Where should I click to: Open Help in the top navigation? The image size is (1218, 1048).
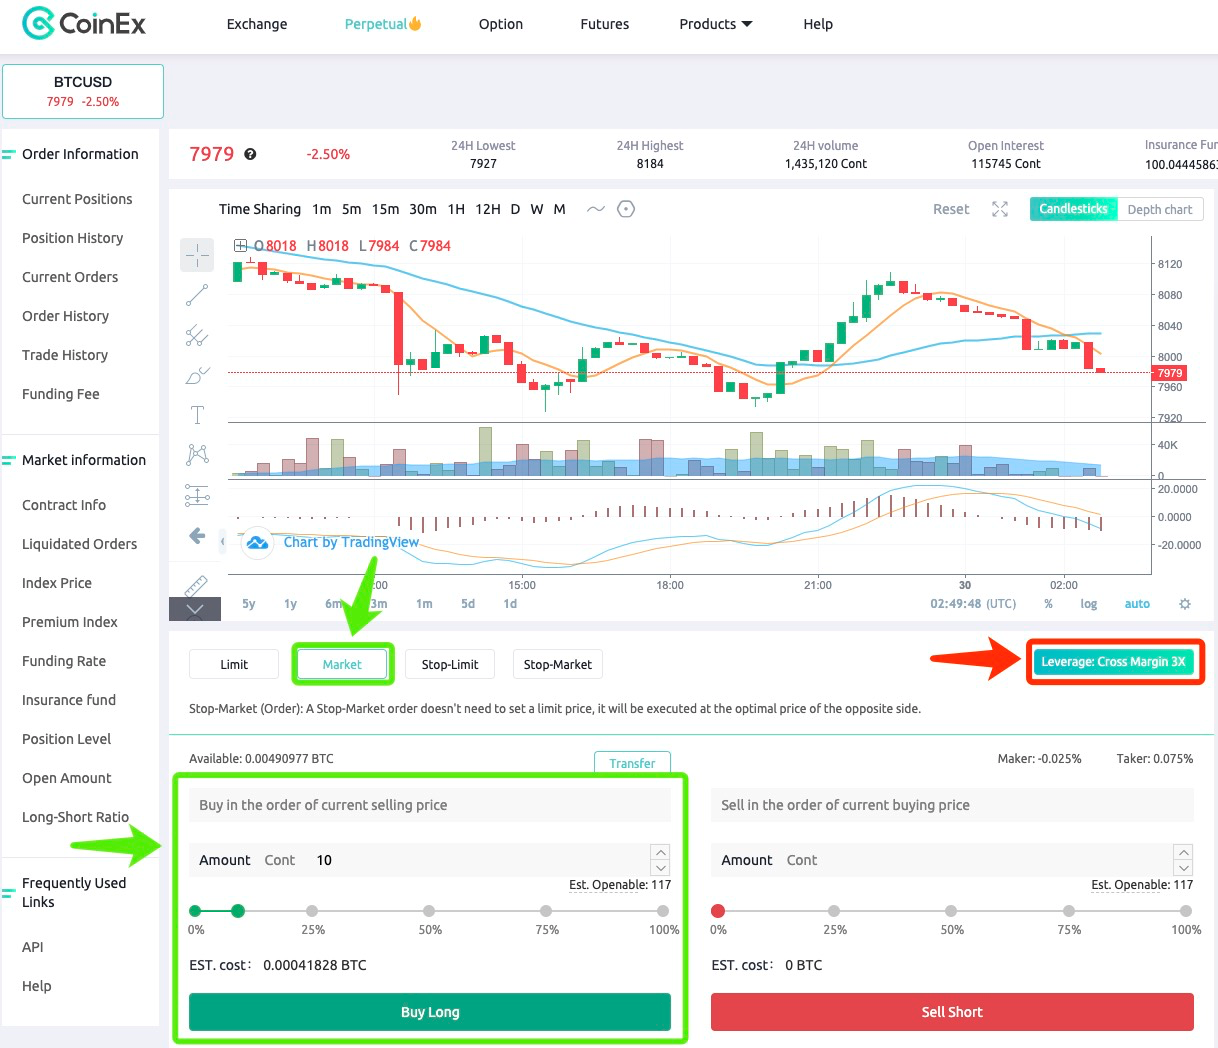818,24
